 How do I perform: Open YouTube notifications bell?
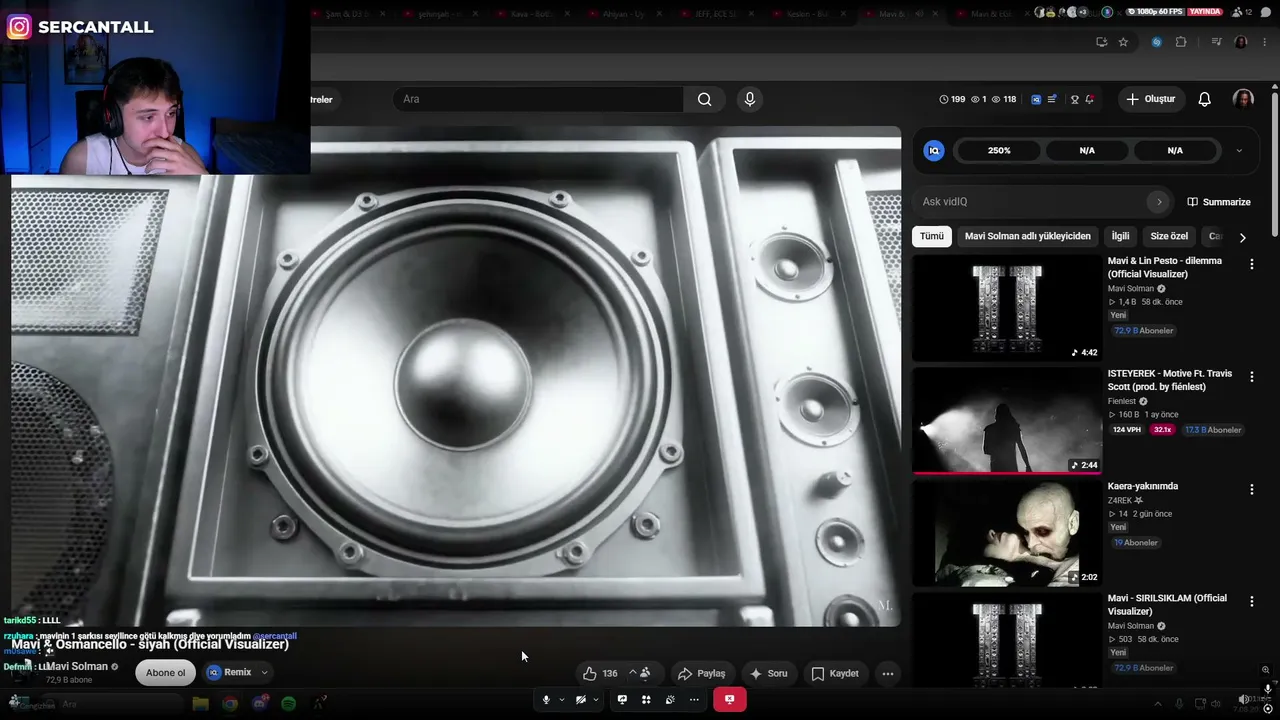[x=1205, y=99]
